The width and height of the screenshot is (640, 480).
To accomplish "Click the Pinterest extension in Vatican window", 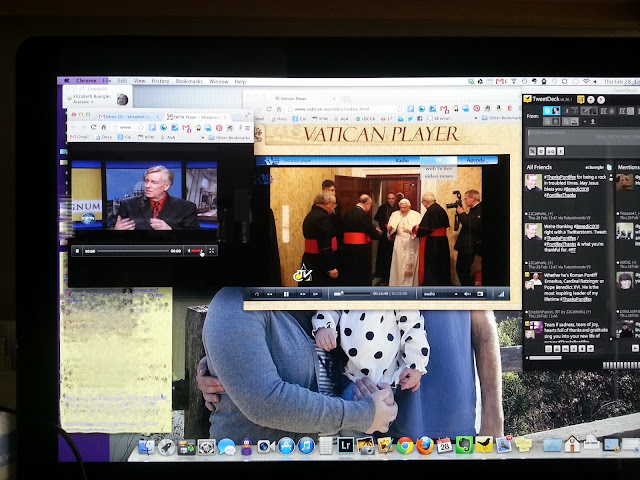I will point(476,109).
